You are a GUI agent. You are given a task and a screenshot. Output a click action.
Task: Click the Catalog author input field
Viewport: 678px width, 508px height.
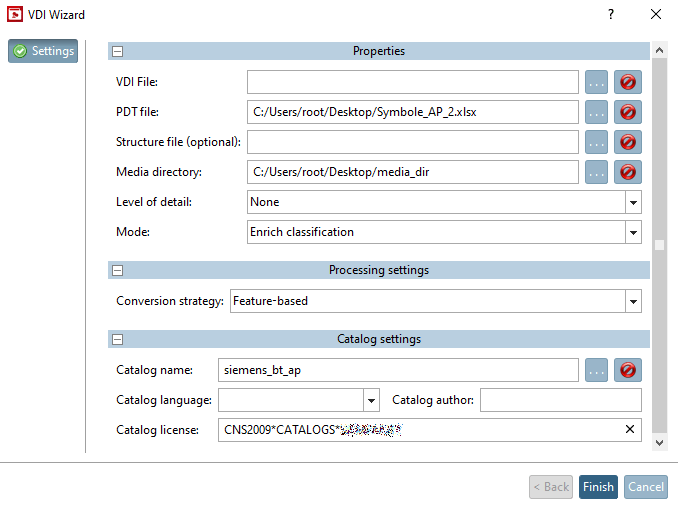(x=561, y=400)
